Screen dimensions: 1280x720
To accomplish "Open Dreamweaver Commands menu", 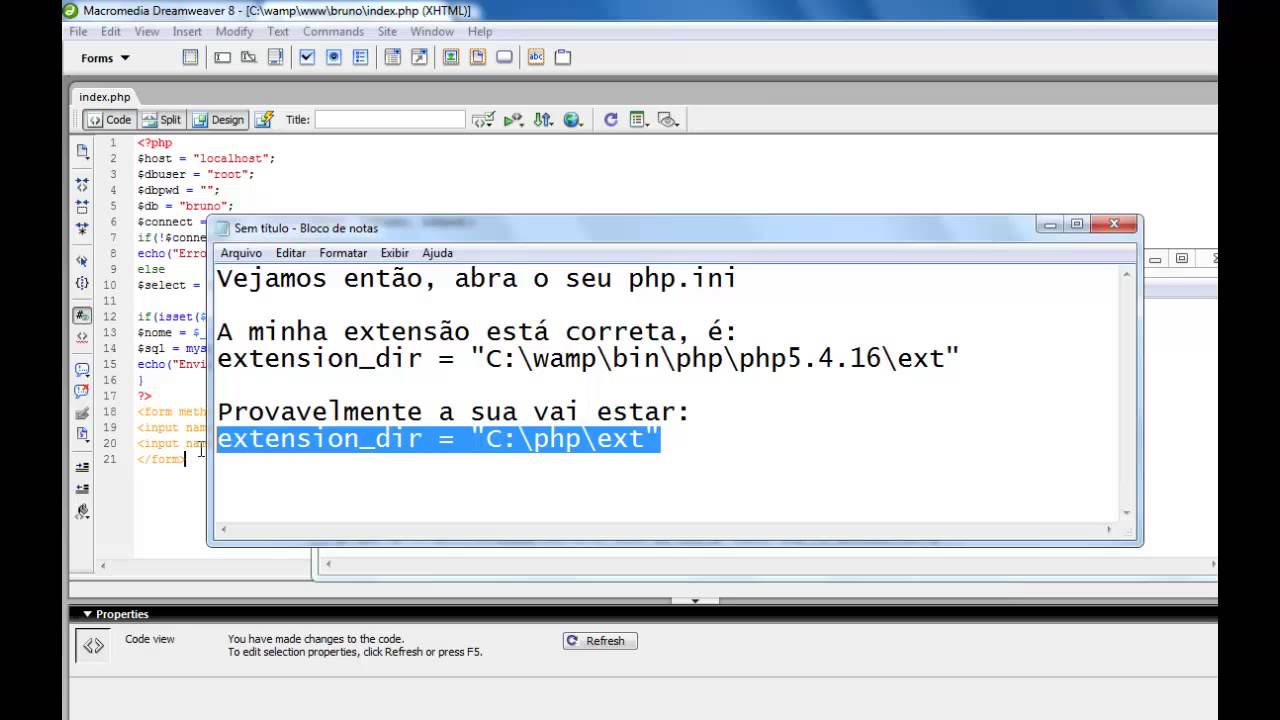I will point(333,32).
